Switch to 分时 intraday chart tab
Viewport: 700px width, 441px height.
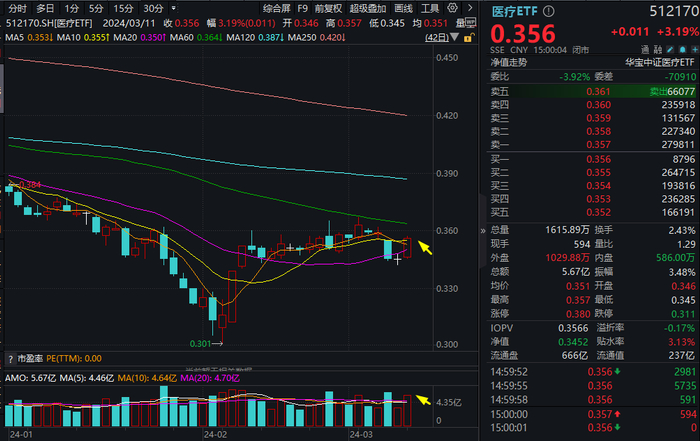[x=18, y=8]
